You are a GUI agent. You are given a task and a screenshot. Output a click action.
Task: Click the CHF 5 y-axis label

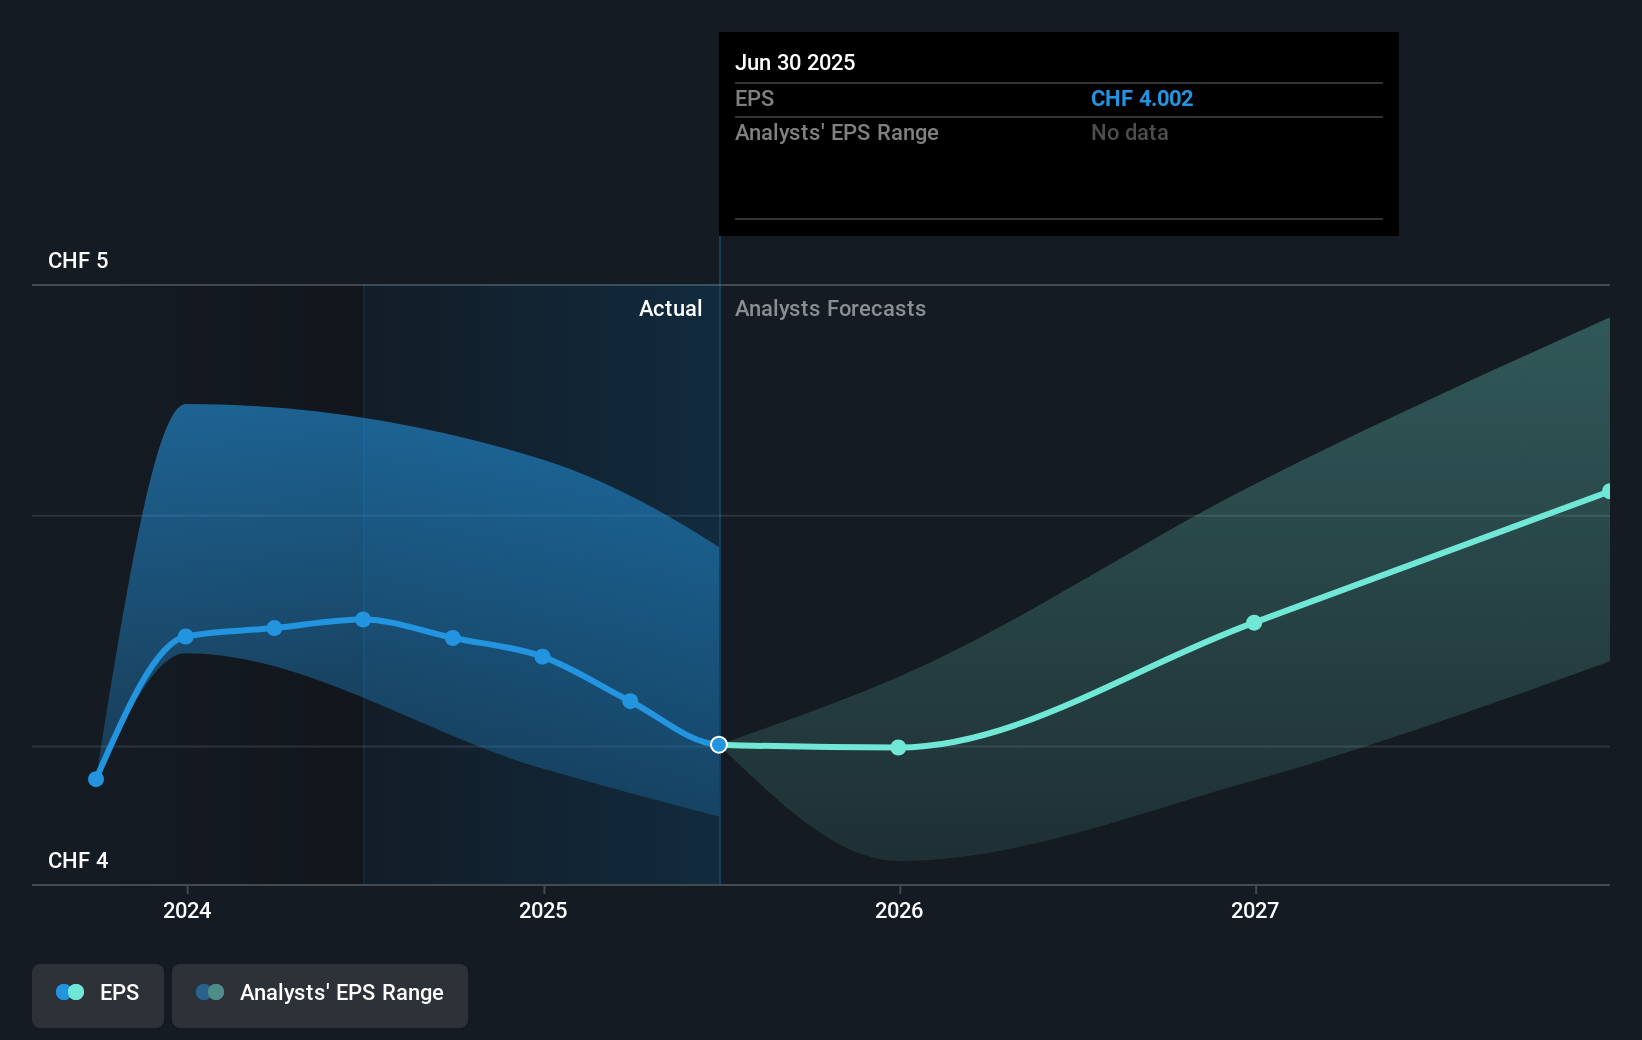pos(78,261)
